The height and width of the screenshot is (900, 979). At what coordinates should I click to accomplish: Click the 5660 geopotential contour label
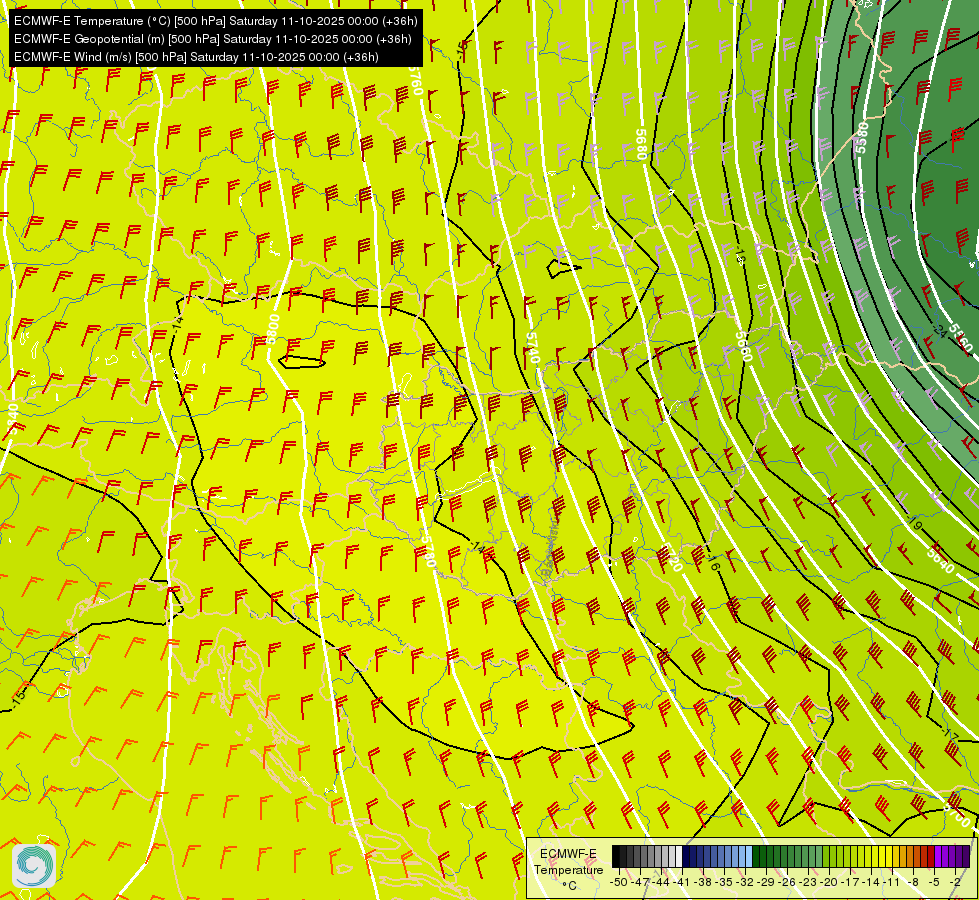coord(743,346)
